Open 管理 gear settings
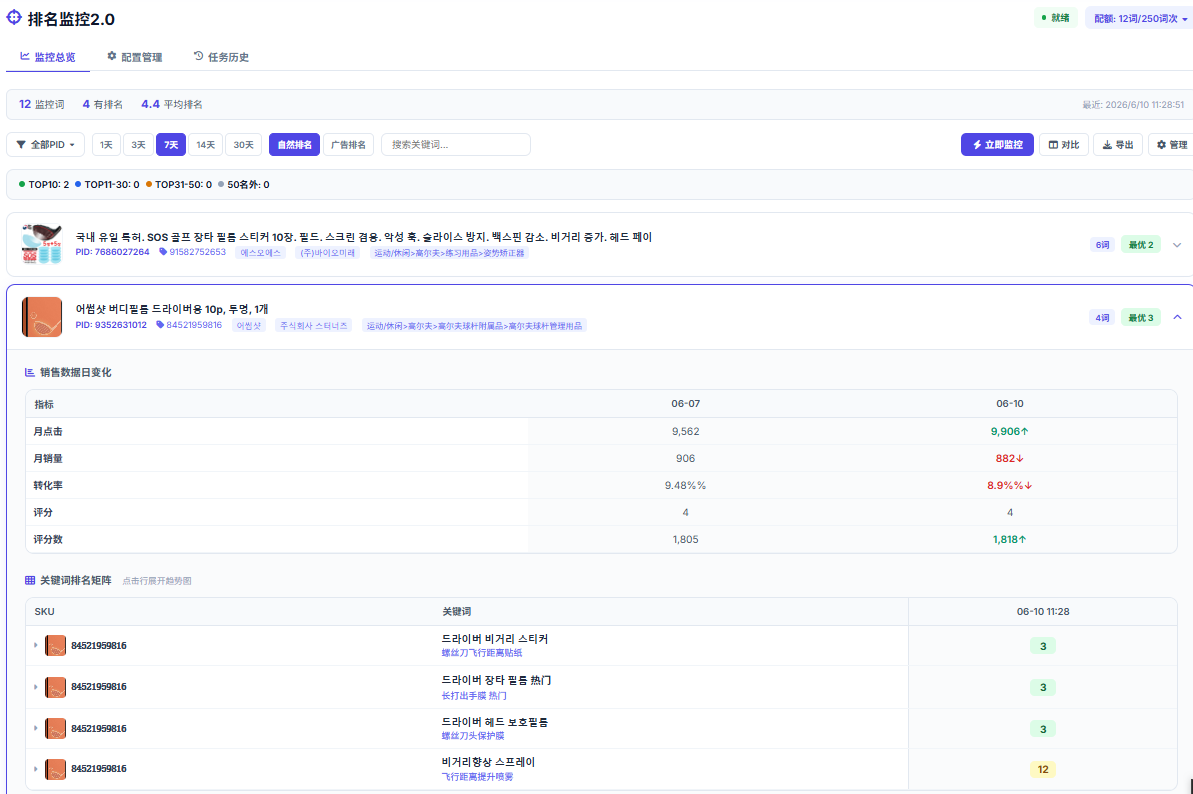Screen dimensions: 1193x794 point(1172,145)
